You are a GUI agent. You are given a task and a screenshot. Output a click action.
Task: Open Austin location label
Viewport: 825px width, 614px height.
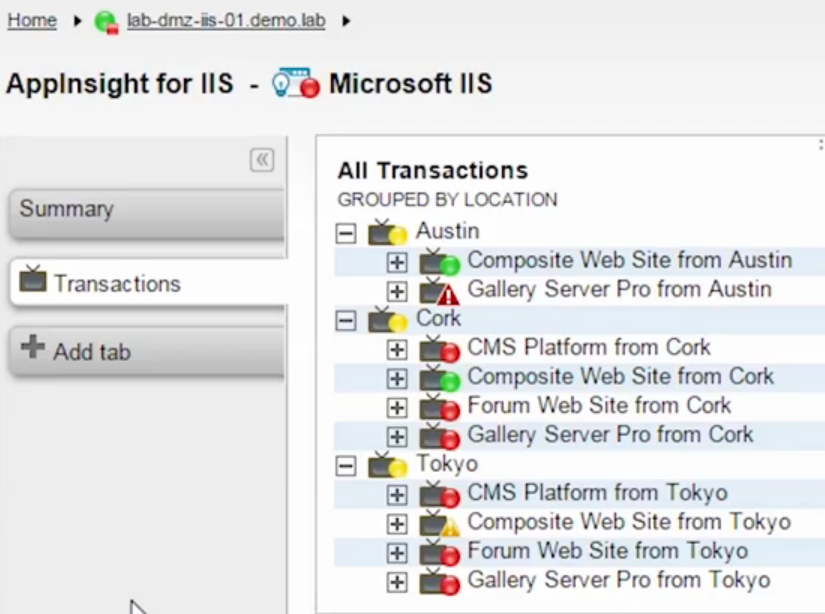pos(448,231)
